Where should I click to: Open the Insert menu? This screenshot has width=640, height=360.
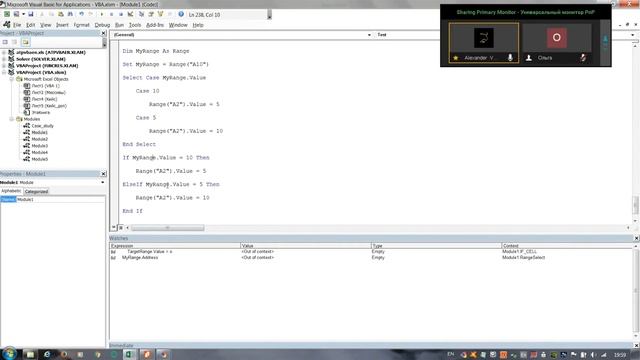62,25
